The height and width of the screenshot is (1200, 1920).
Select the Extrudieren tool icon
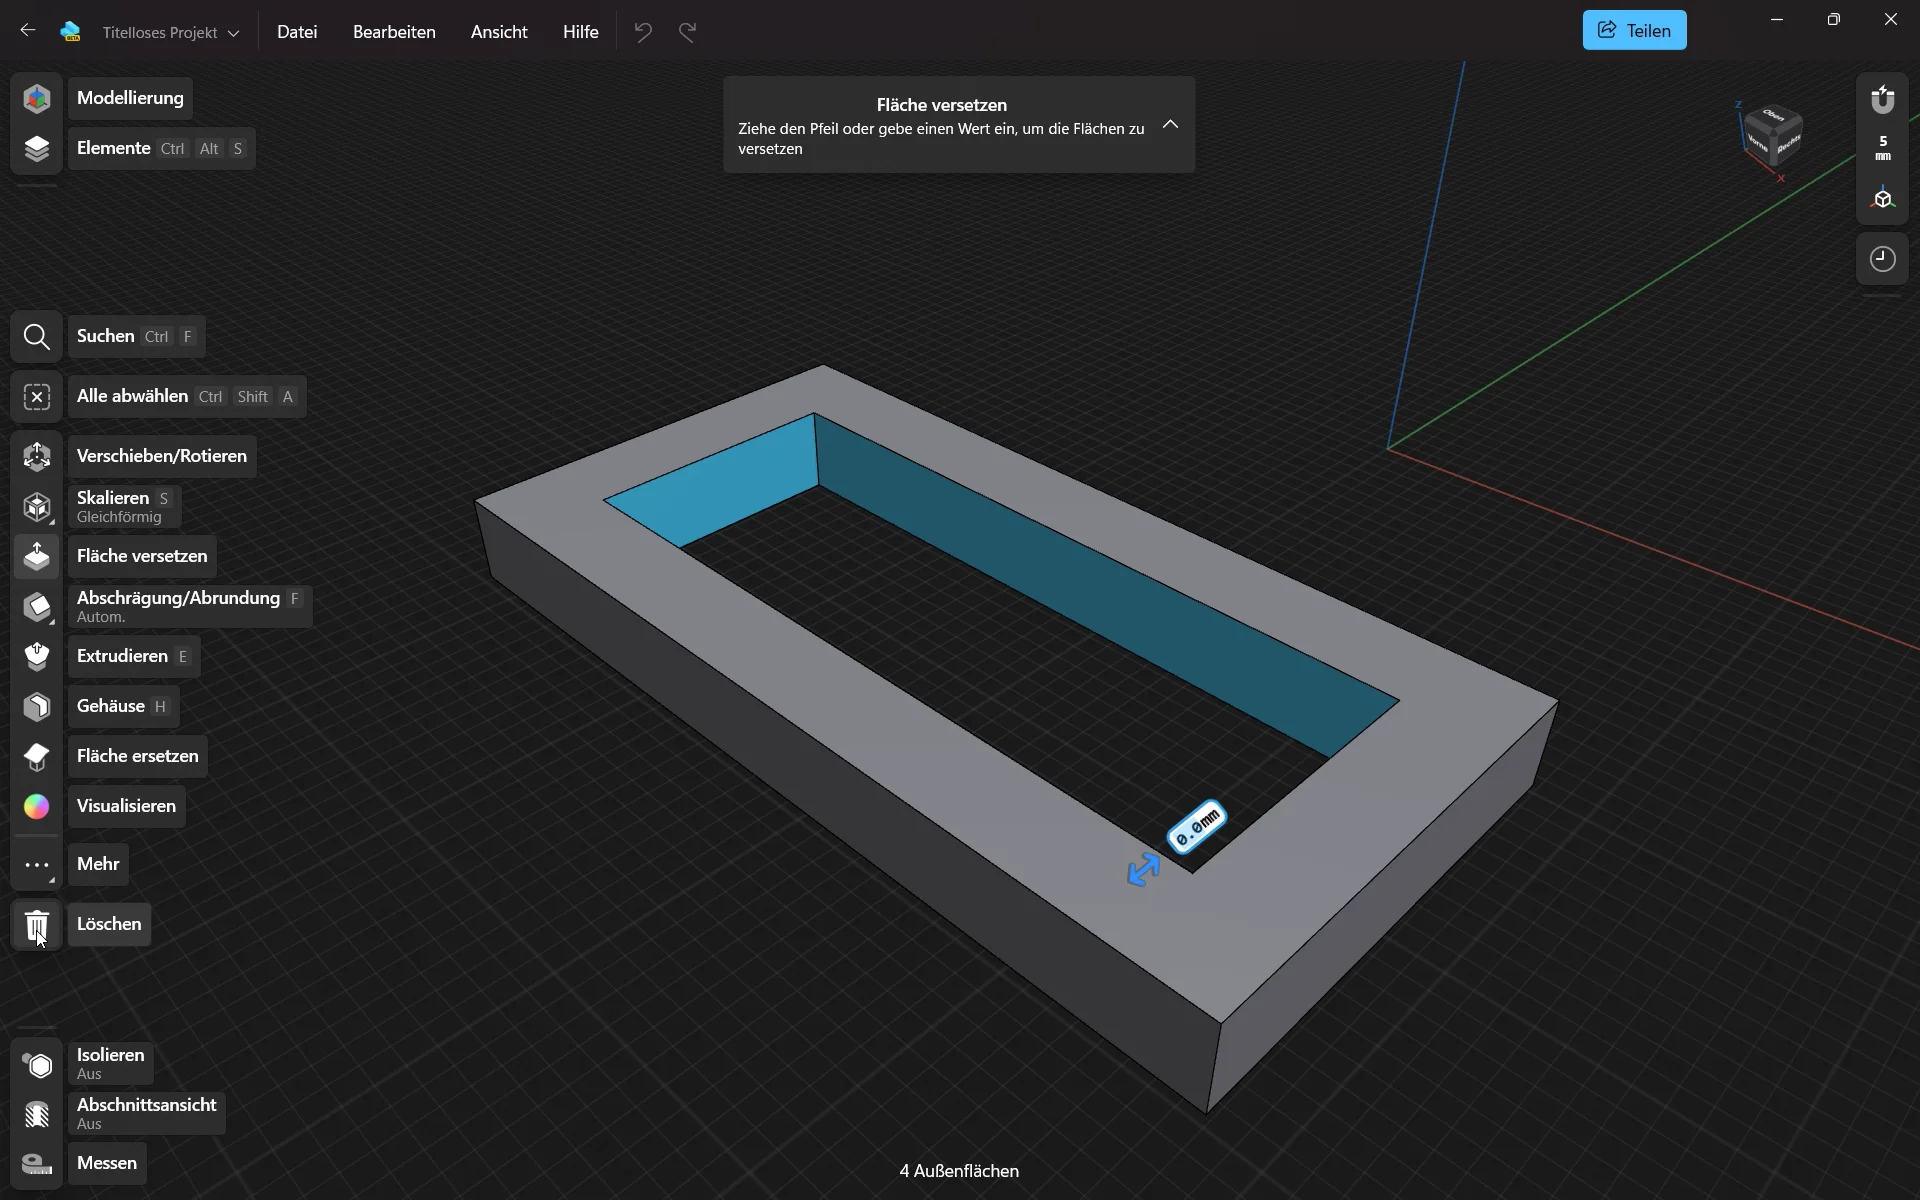tap(37, 657)
